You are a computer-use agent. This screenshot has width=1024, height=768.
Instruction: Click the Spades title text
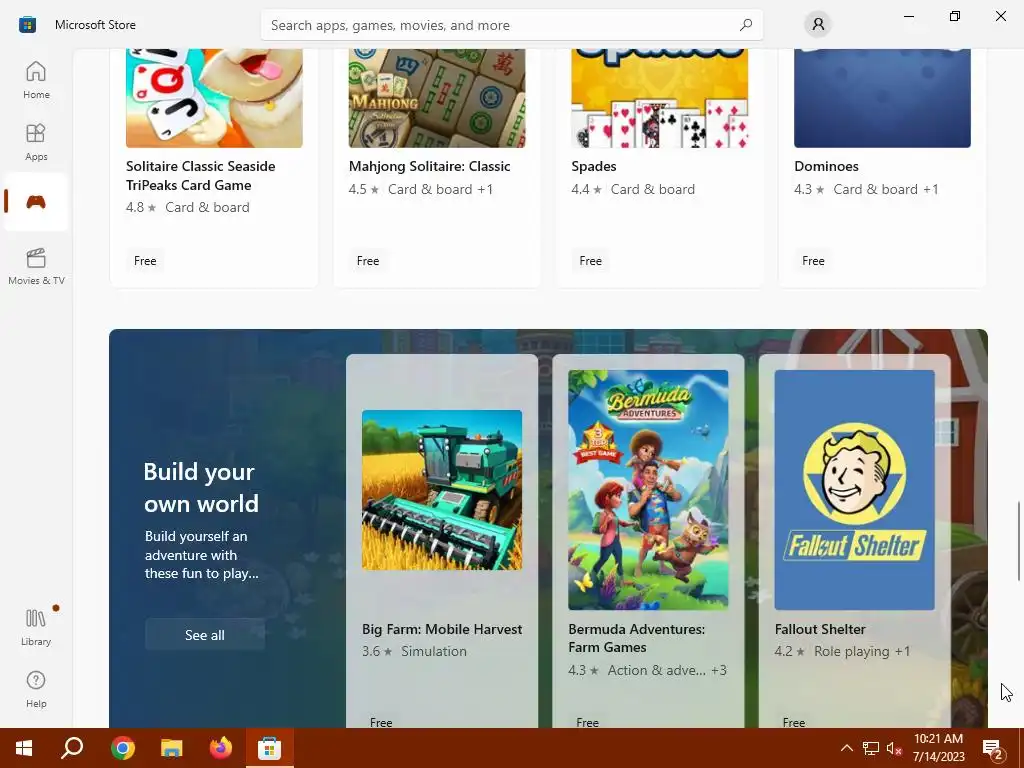tap(594, 166)
